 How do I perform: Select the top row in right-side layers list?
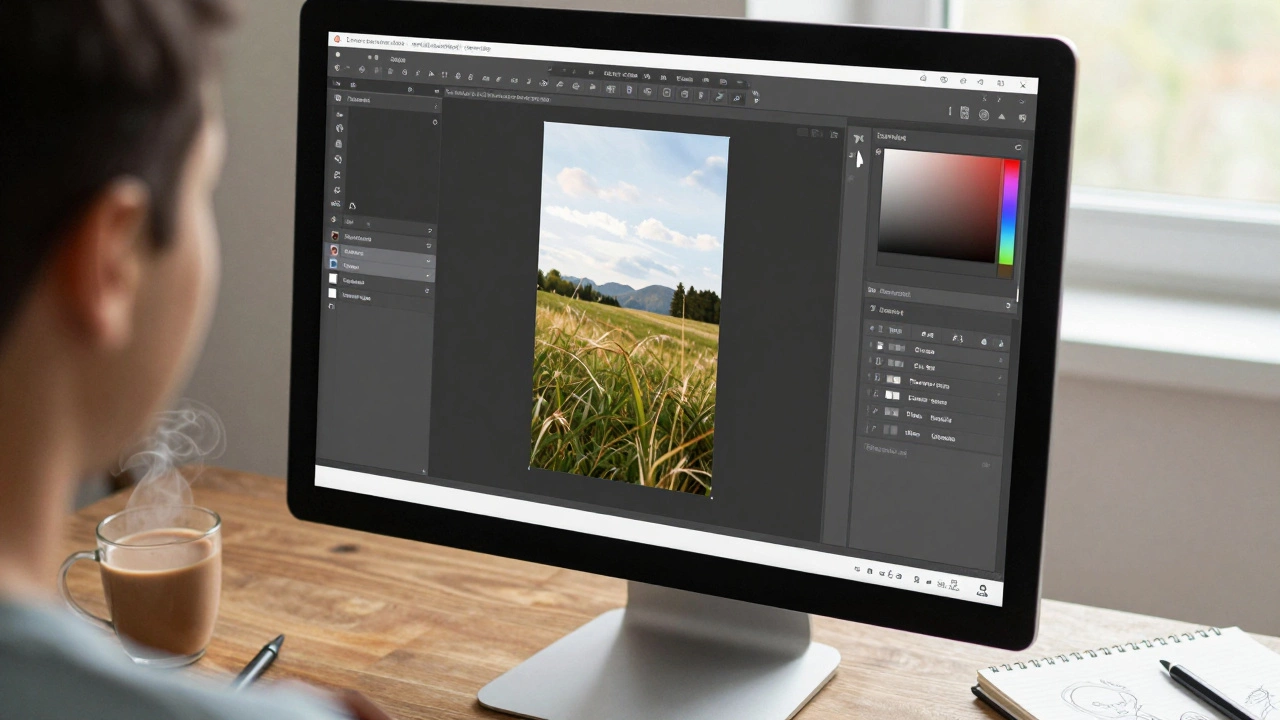pos(936,350)
